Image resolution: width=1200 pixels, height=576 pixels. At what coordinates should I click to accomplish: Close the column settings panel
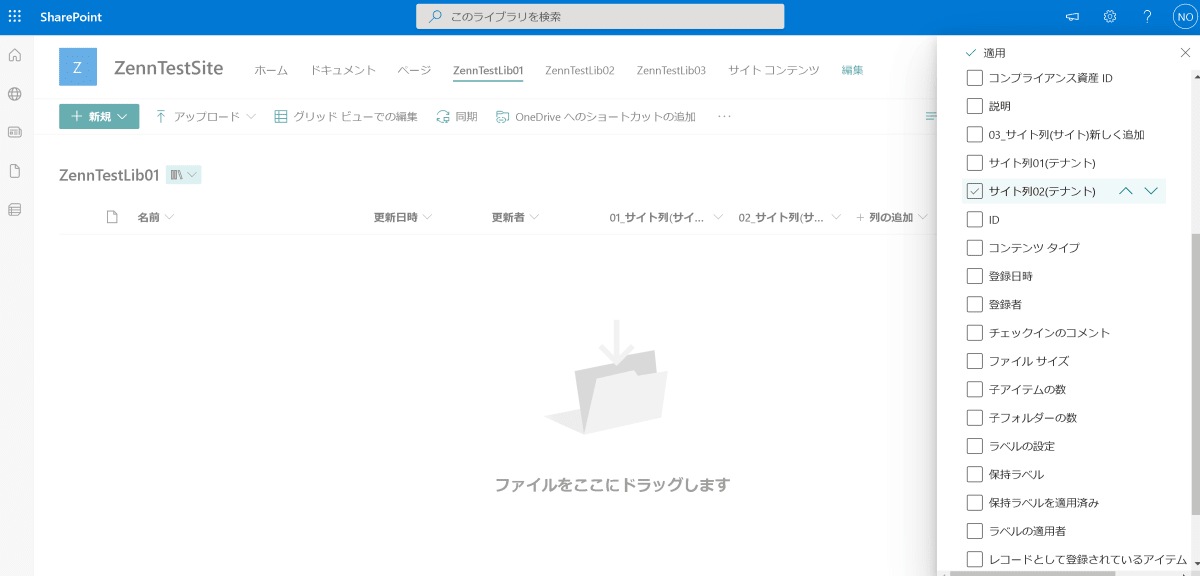pos(1186,52)
